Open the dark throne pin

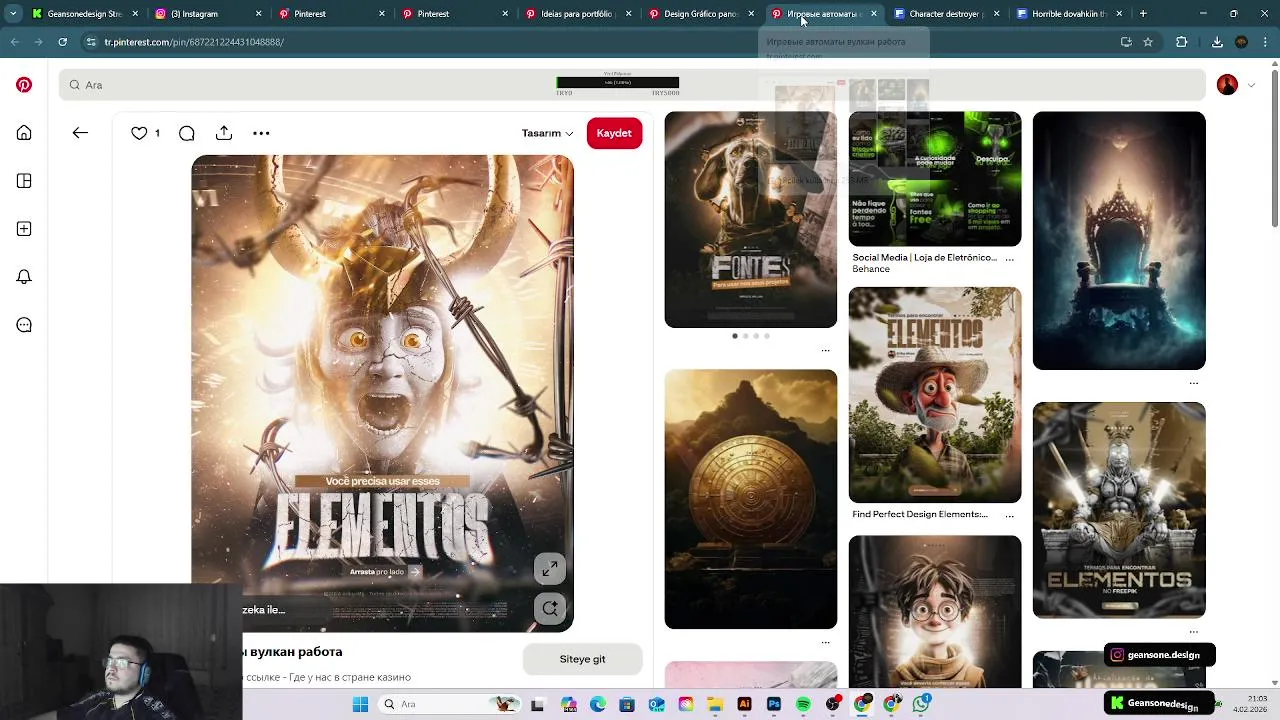(x=1119, y=240)
